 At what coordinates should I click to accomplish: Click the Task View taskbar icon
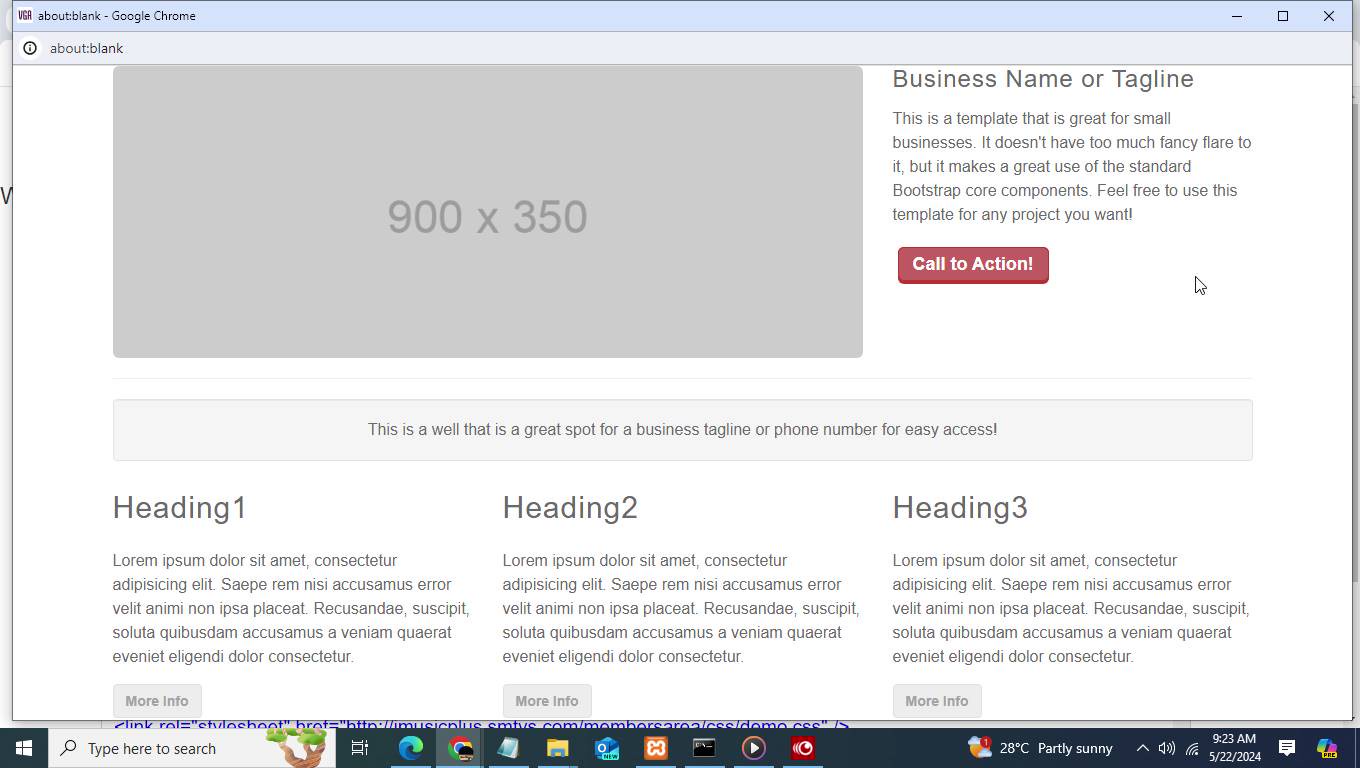click(360, 748)
